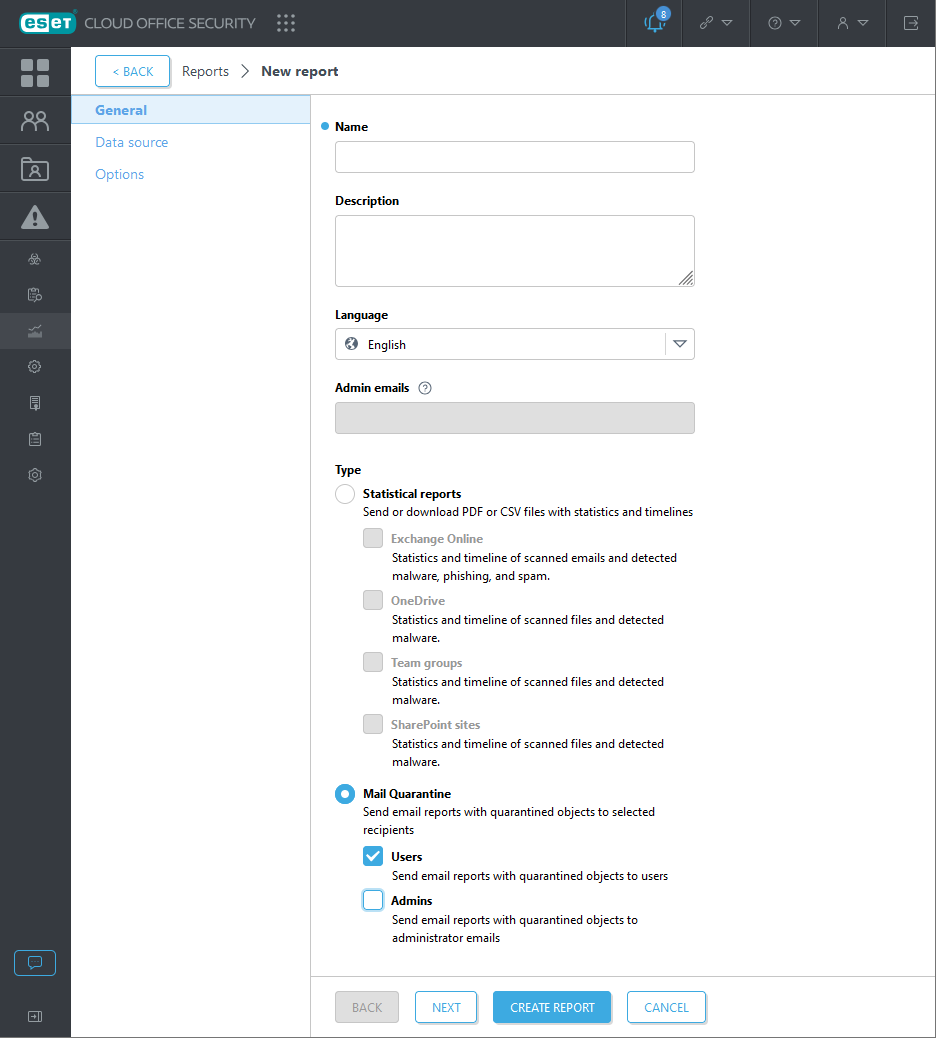Expand the Language dropdown arrow
The height and width of the screenshot is (1038, 936).
[x=680, y=344]
